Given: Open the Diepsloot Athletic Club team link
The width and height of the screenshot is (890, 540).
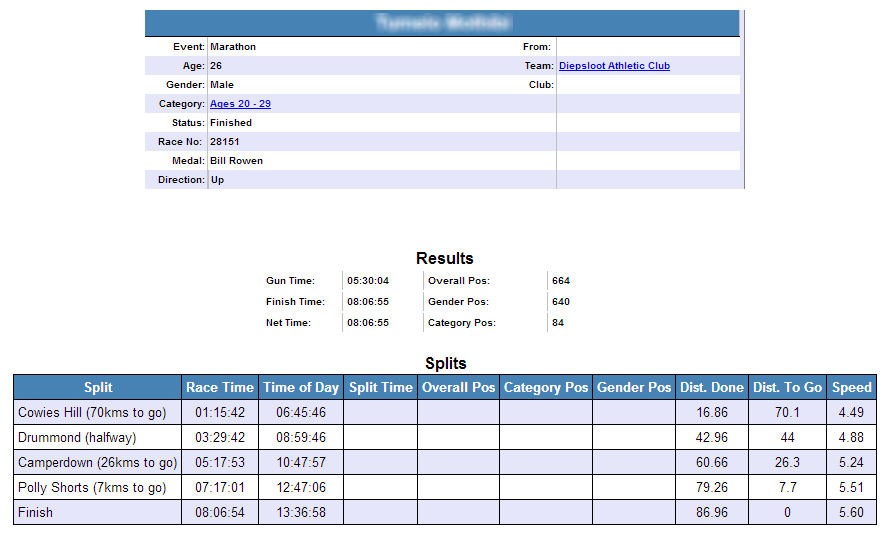Looking at the screenshot, I should [614, 66].
